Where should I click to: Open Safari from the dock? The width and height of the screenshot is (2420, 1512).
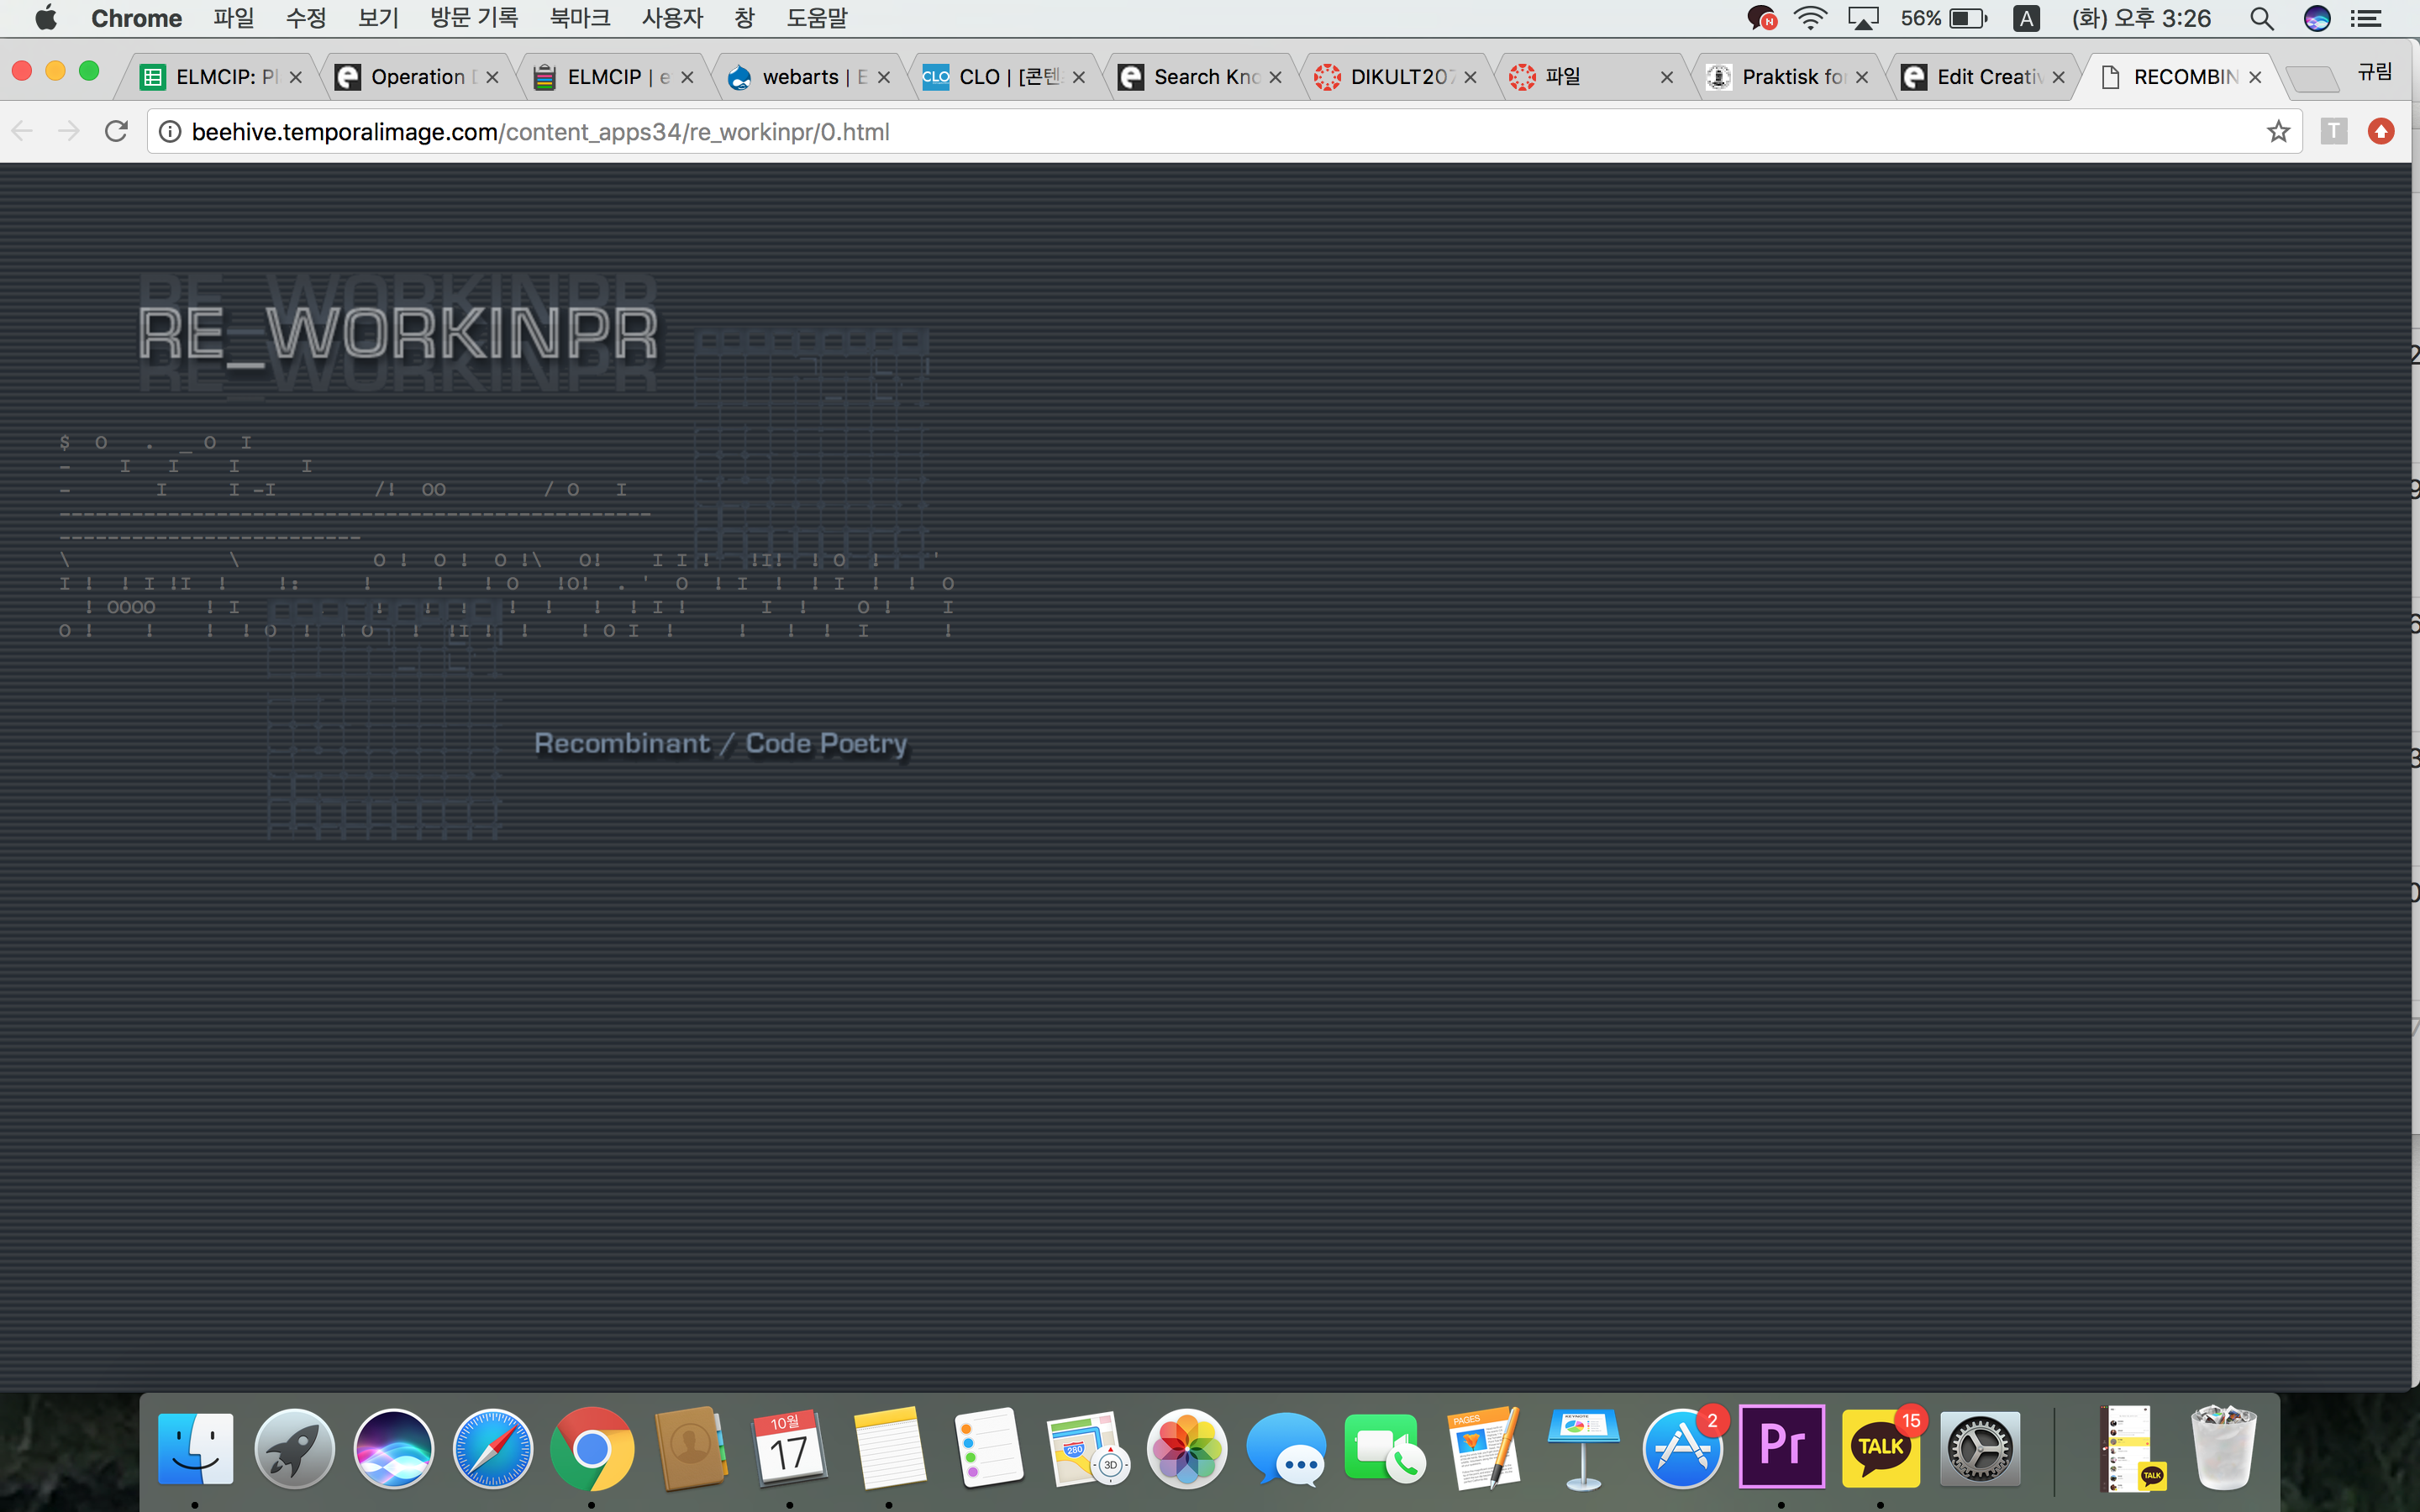(492, 1448)
